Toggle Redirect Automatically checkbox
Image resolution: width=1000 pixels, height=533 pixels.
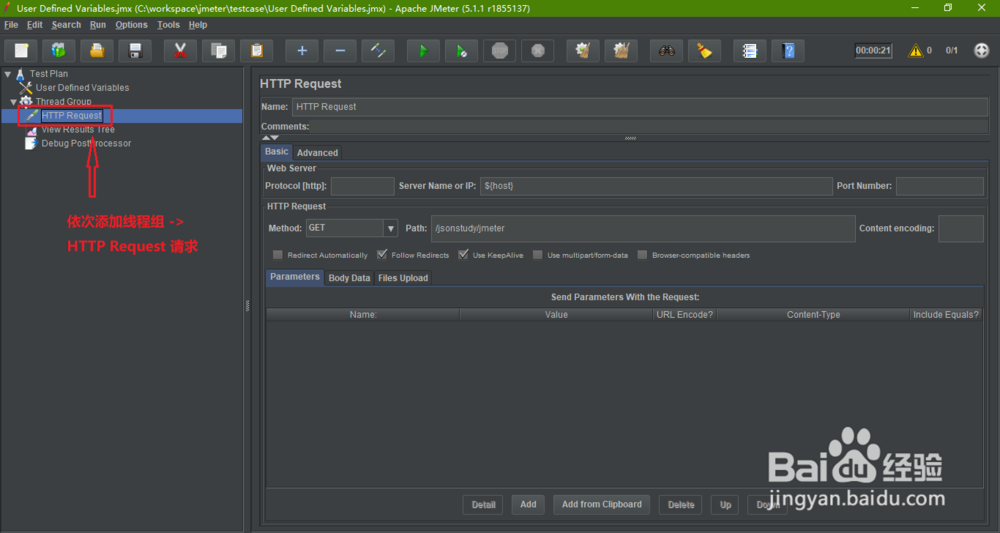(x=277, y=255)
